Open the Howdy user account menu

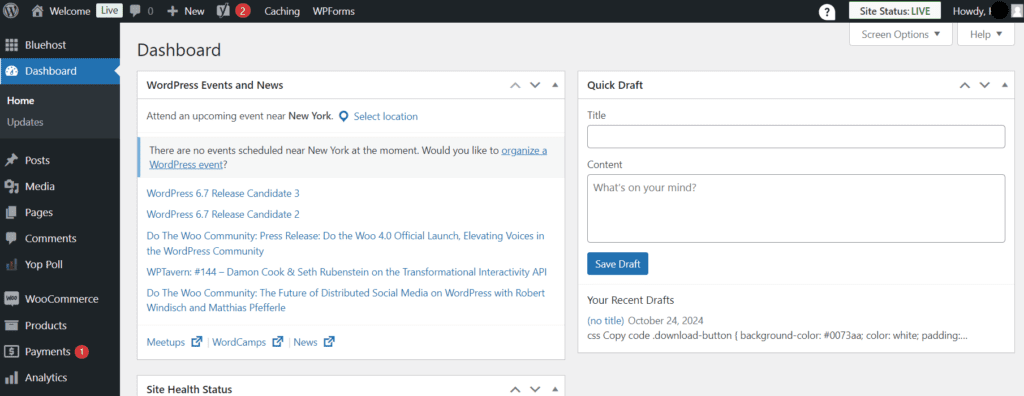pyautogui.click(x=986, y=11)
